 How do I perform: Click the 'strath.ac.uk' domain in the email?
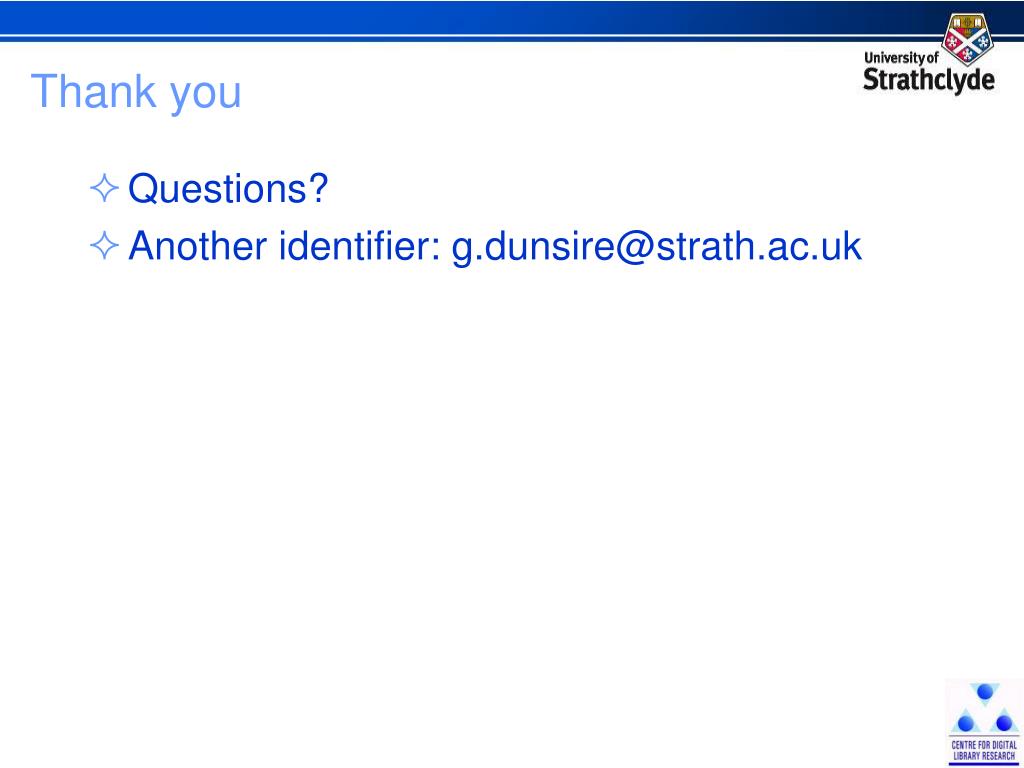click(758, 246)
